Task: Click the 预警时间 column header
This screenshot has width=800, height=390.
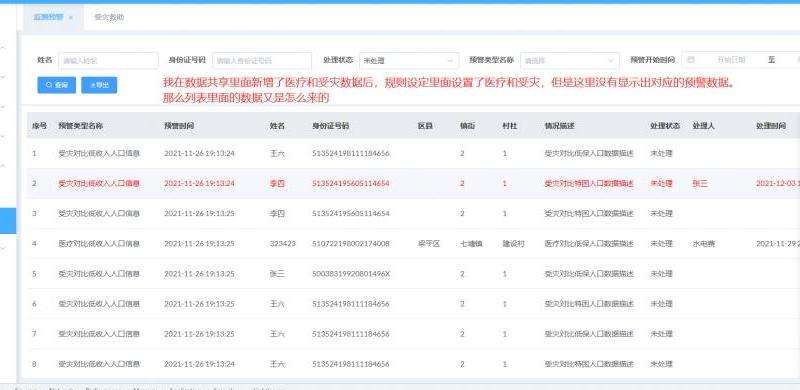Action: pyautogui.click(x=179, y=125)
